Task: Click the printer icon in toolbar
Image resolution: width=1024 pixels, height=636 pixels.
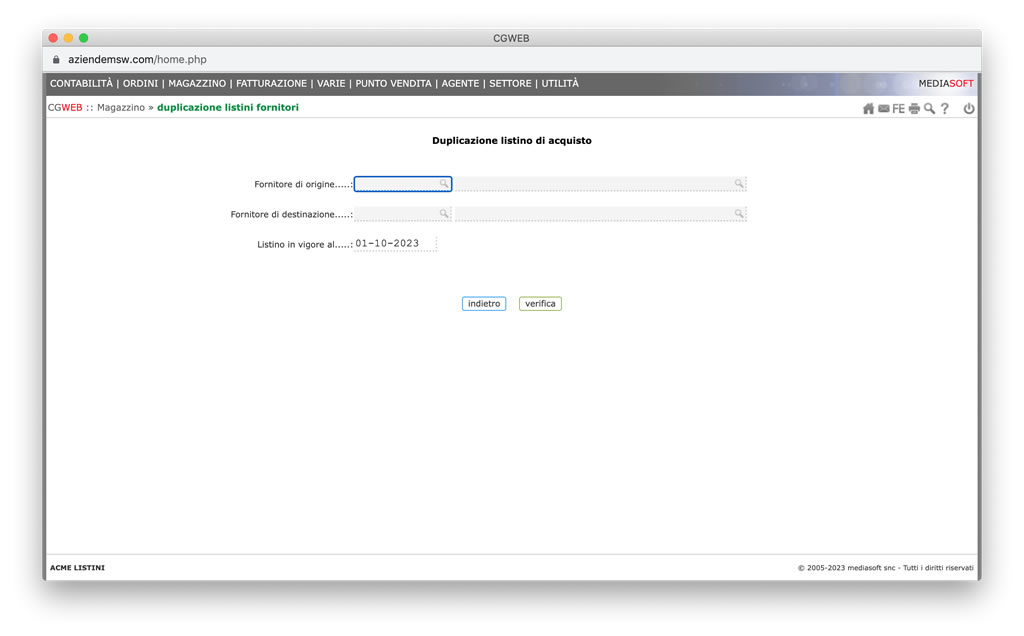Action: coord(914,109)
